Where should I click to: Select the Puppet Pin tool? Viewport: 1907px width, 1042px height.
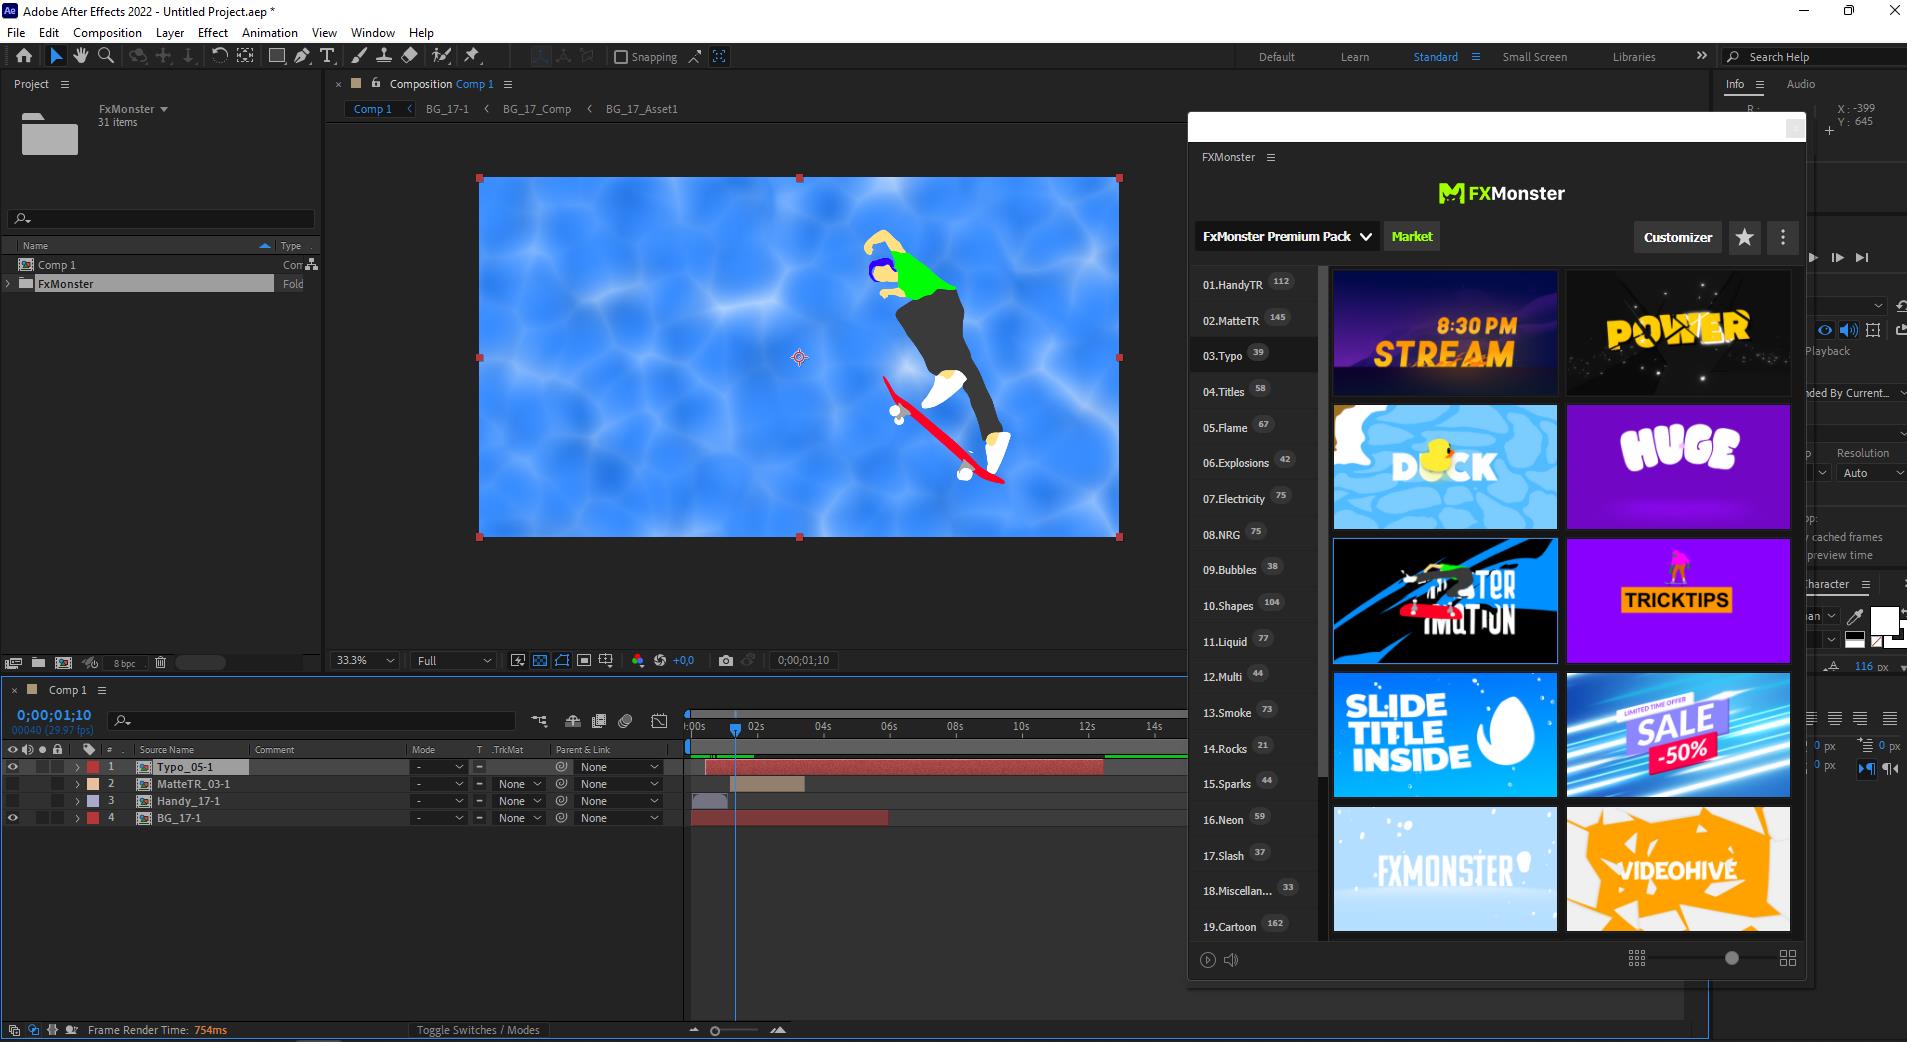(x=472, y=56)
